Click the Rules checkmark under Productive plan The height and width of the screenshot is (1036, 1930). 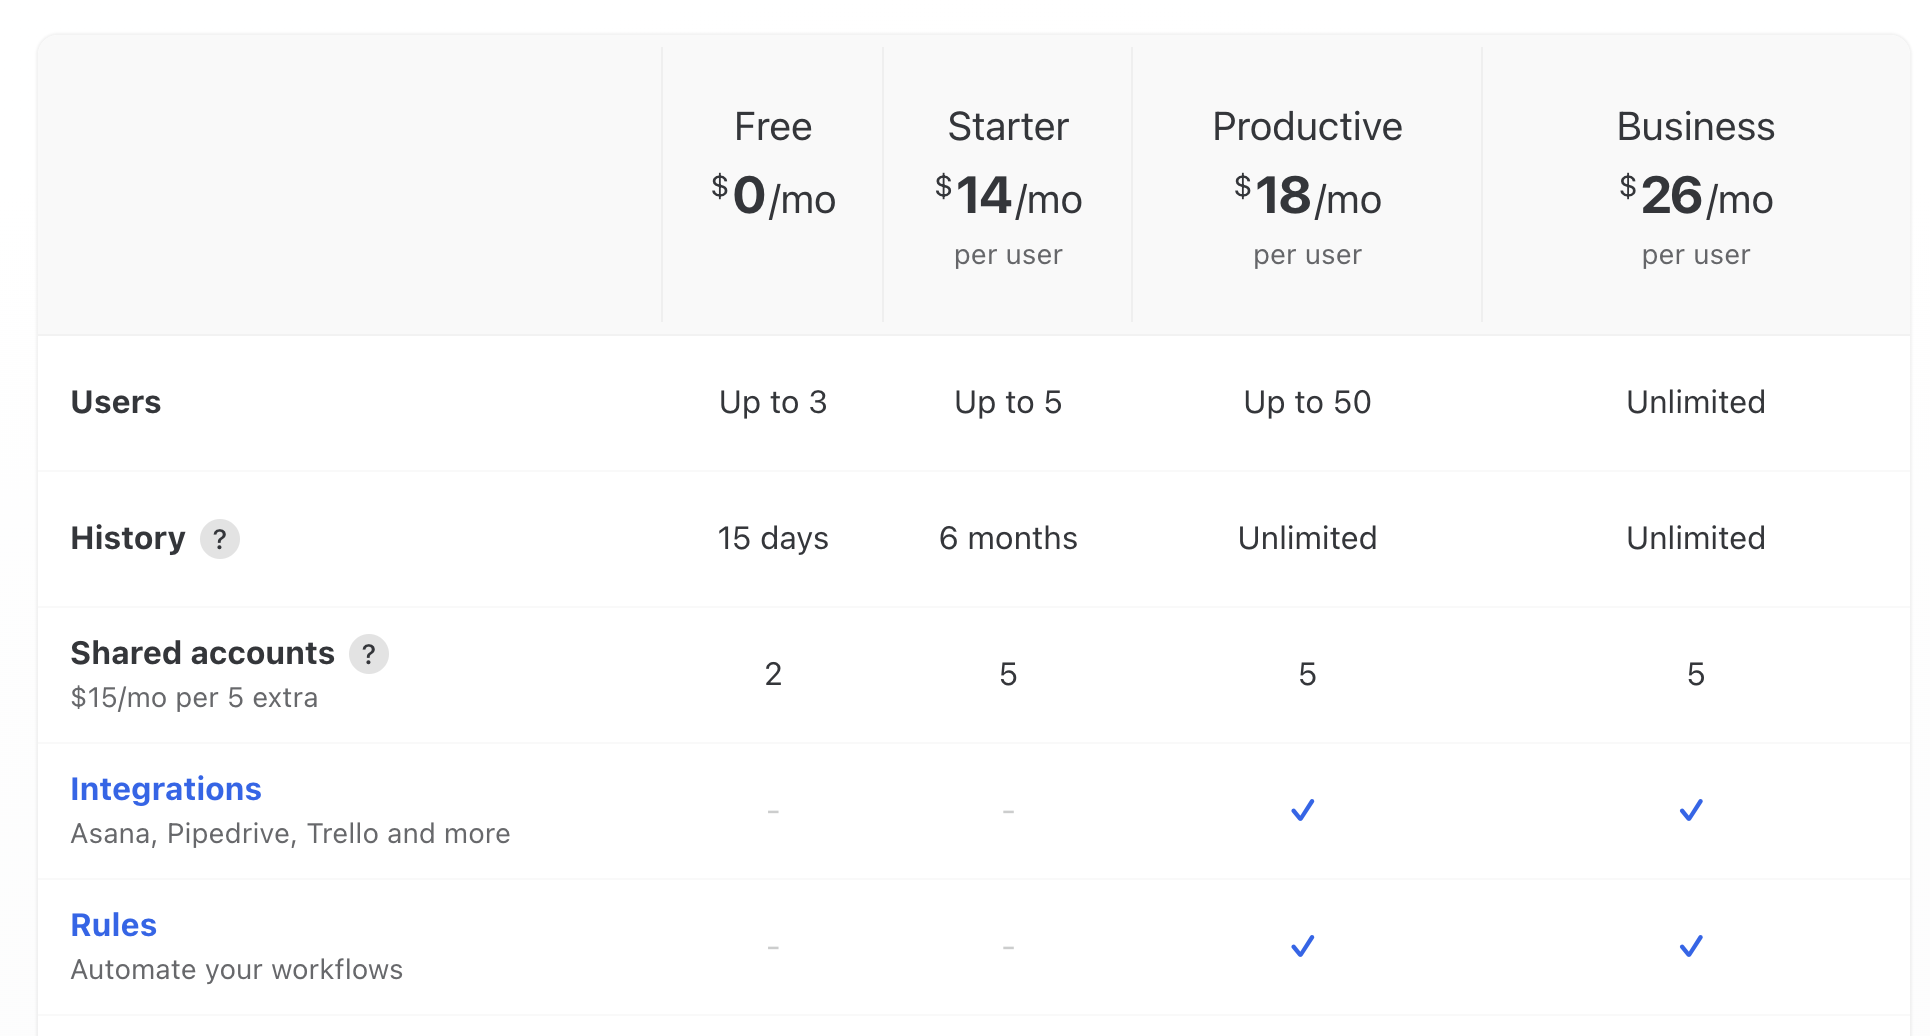(x=1302, y=945)
